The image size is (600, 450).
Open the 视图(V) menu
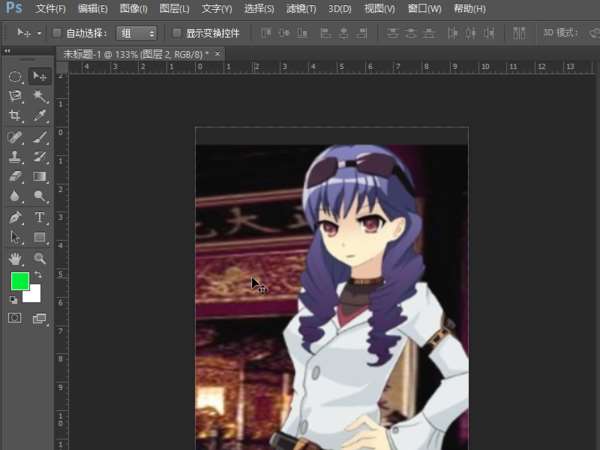380,8
